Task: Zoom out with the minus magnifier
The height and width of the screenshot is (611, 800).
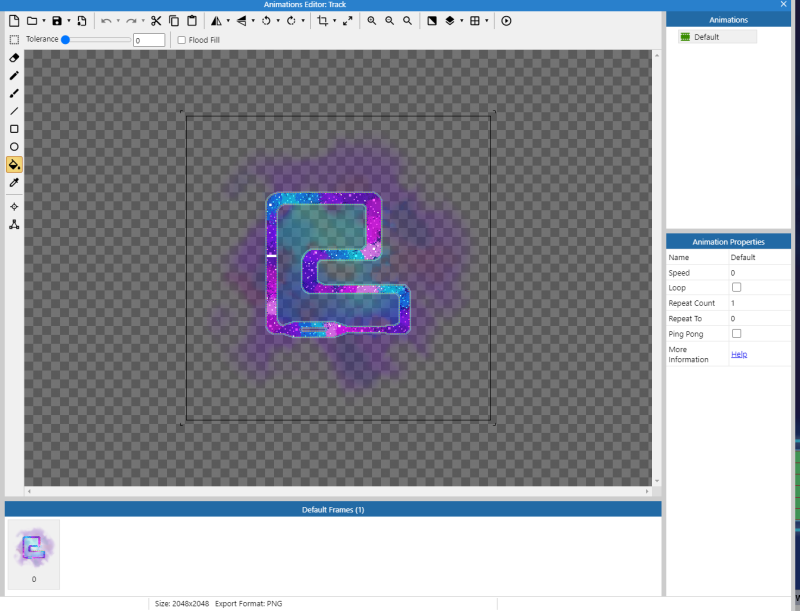Action: pyautogui.click(x=390, y=21)
